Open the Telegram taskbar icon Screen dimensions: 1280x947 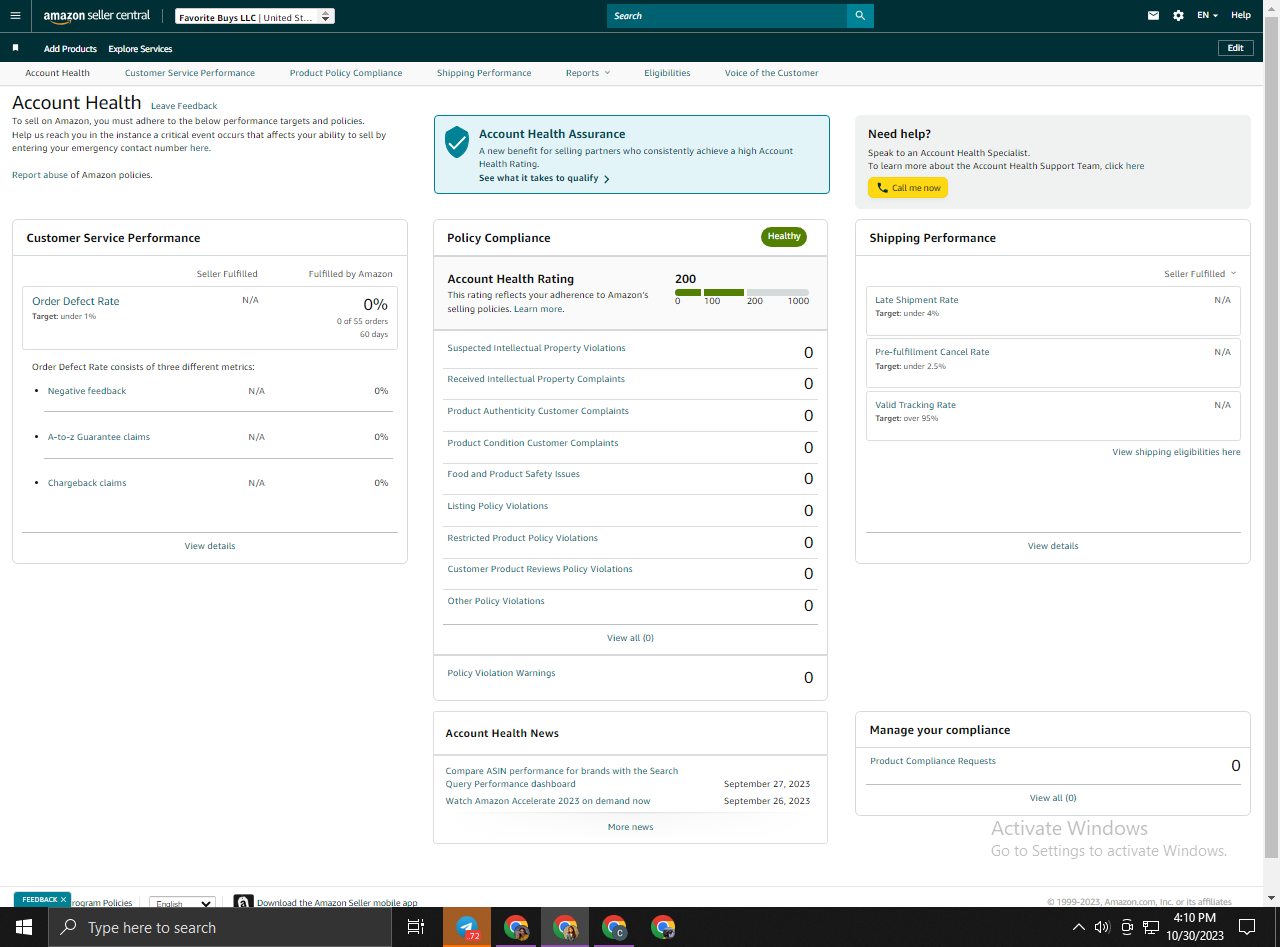pos(467,927)
